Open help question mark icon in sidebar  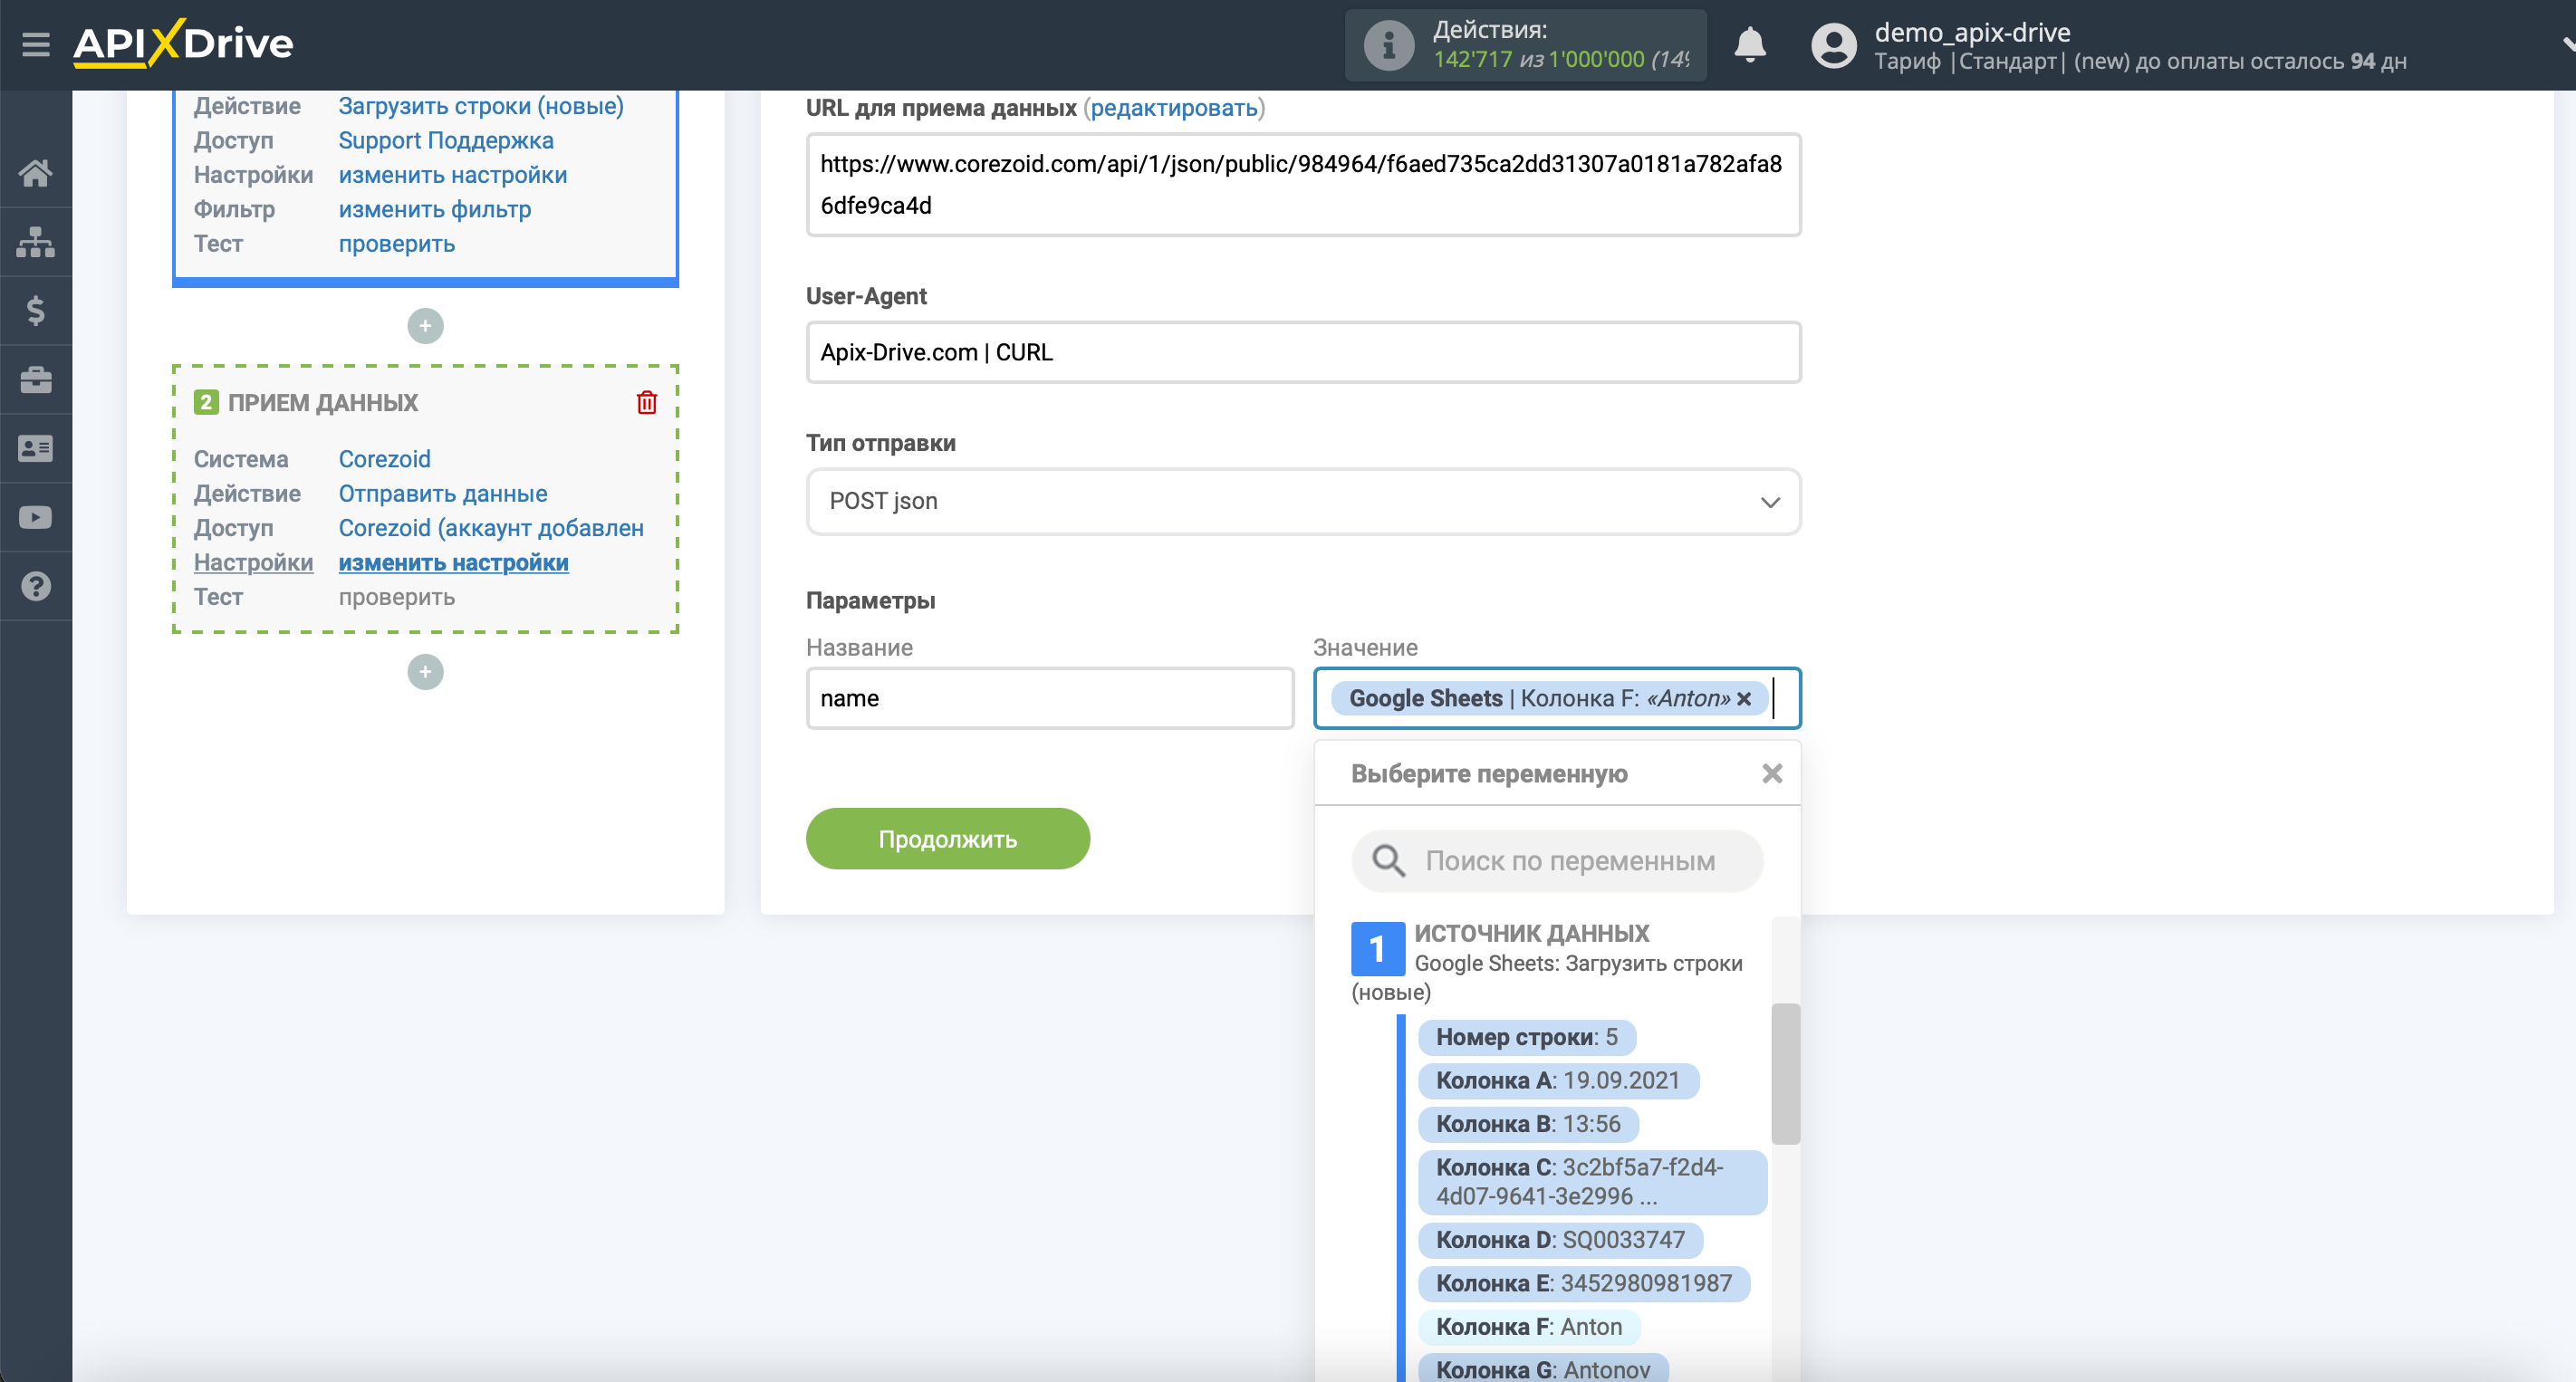[36, 587]
